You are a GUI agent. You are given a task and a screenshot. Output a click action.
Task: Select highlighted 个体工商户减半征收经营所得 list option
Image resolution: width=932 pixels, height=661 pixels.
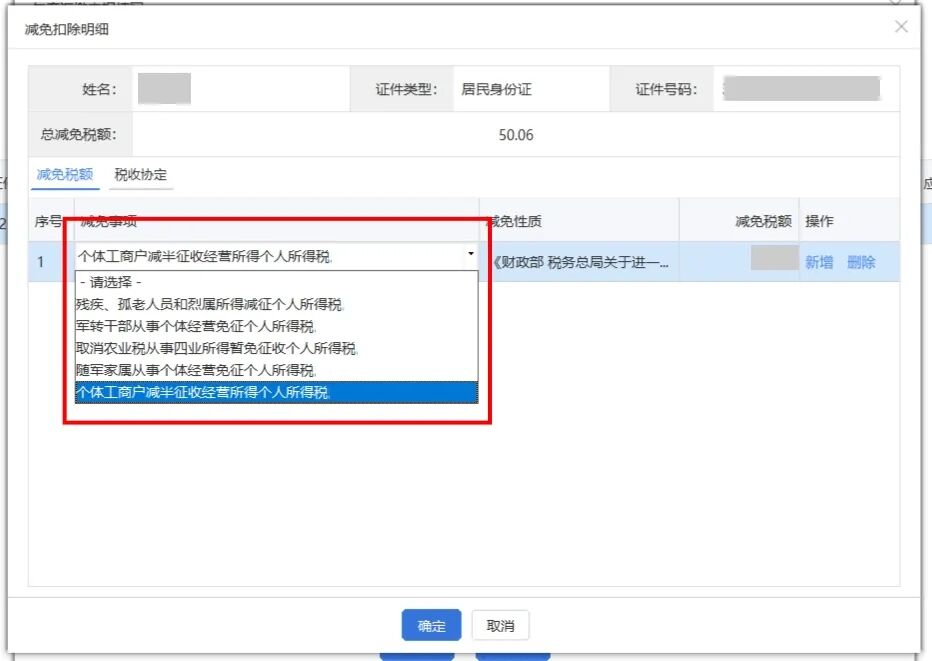coord(204,392)
